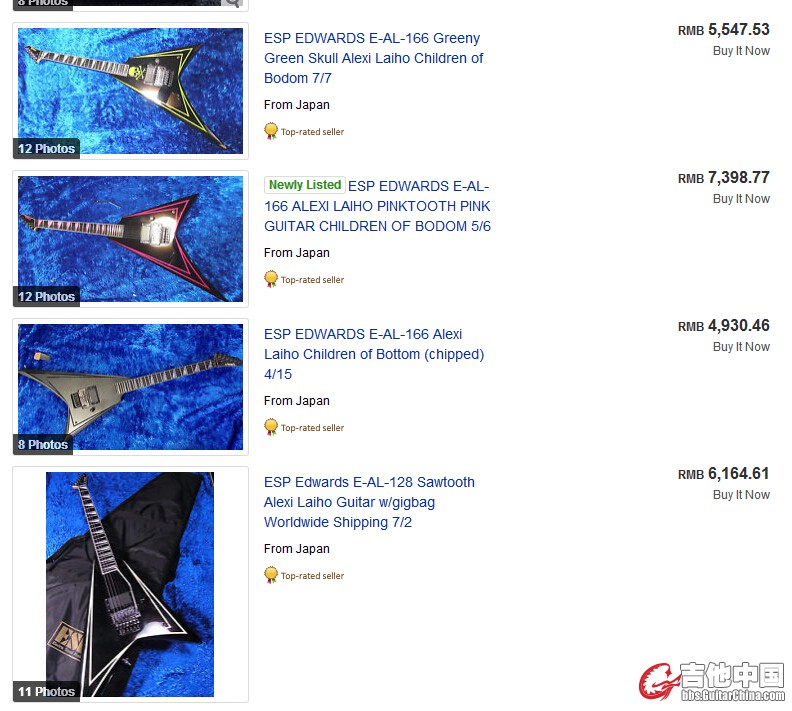Click top-rated seller badge icon on chipped listing
Viewport: 792px width, 711px height.
coord(271,427)
